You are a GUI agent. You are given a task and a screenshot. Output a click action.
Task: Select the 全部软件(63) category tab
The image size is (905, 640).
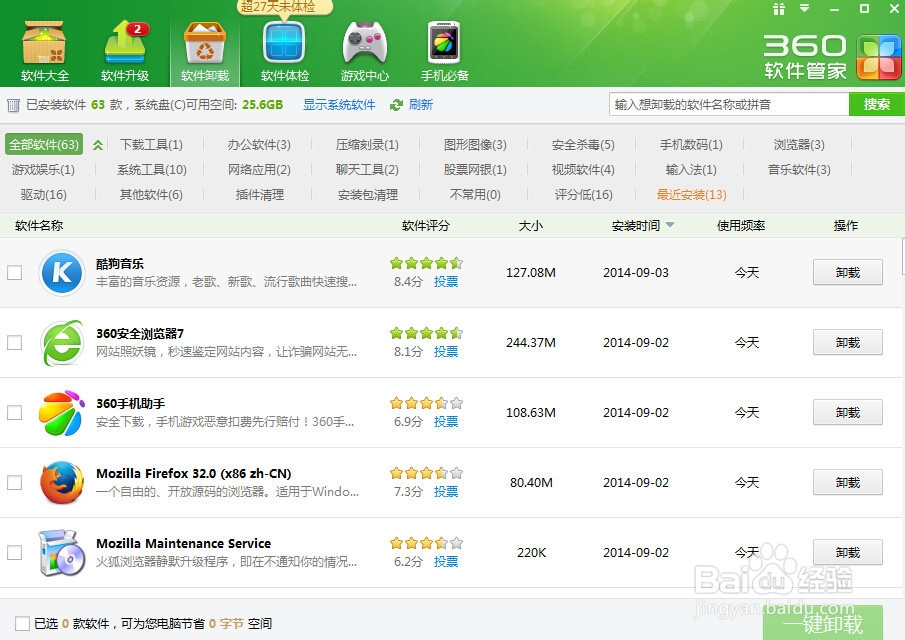(x=44, y=144)
